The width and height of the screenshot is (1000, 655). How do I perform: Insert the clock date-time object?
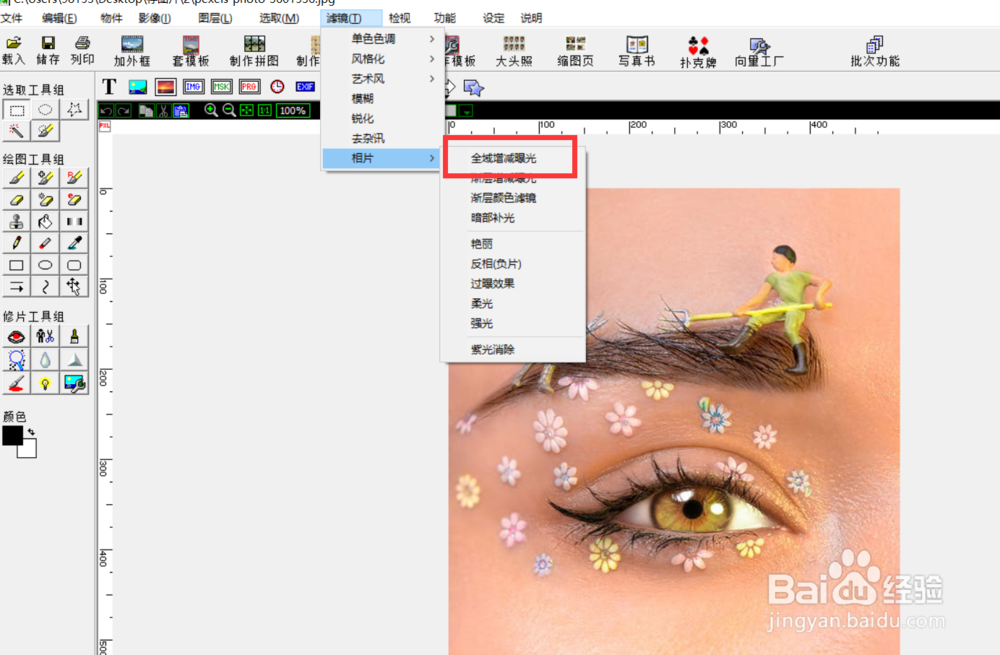coord(277,87)
